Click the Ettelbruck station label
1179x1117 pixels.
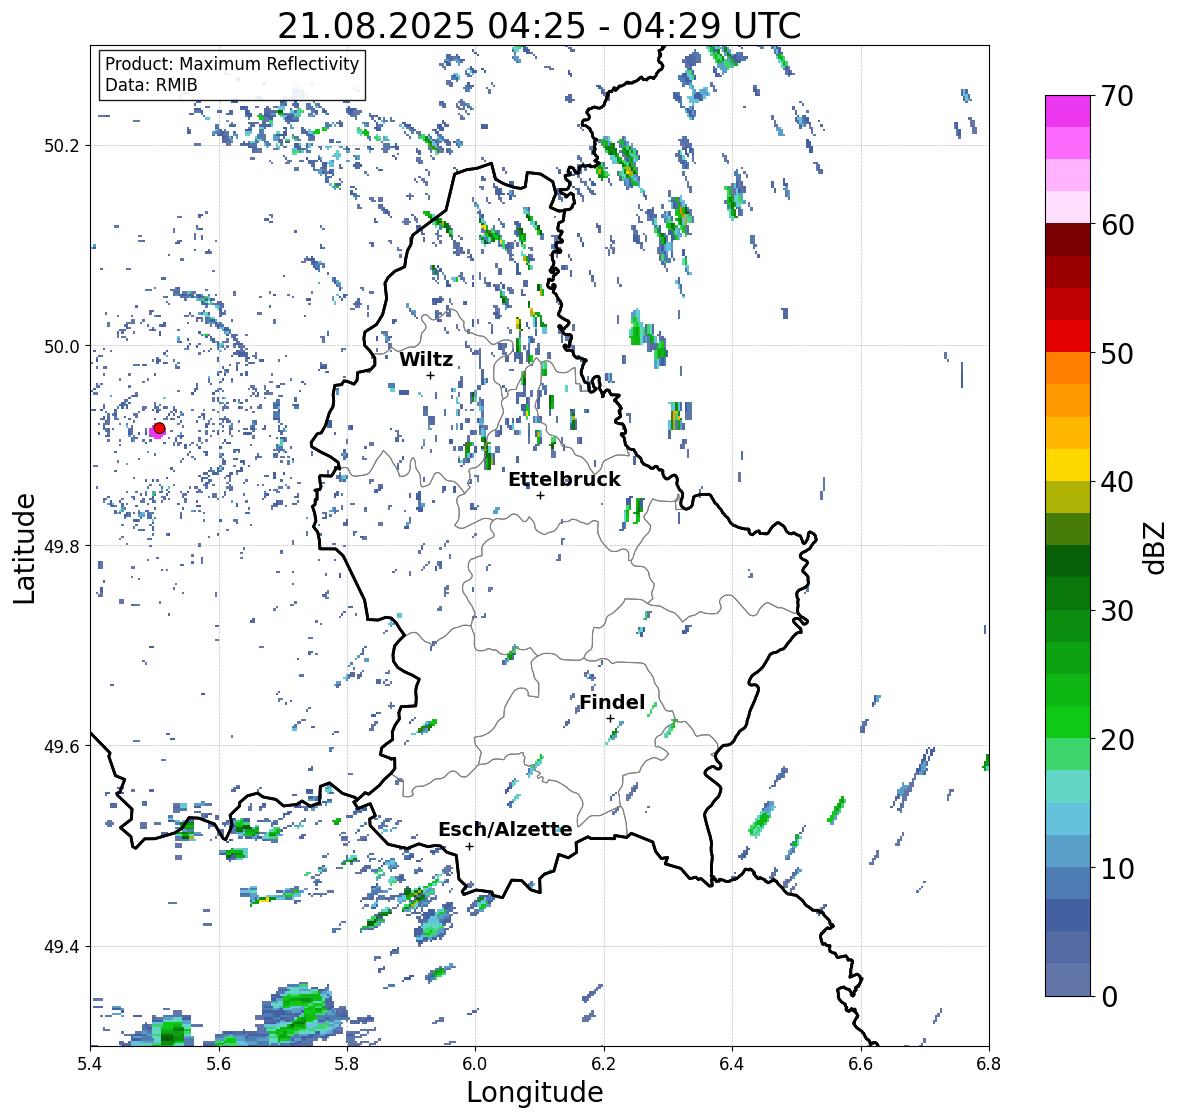tap(564, 479)
